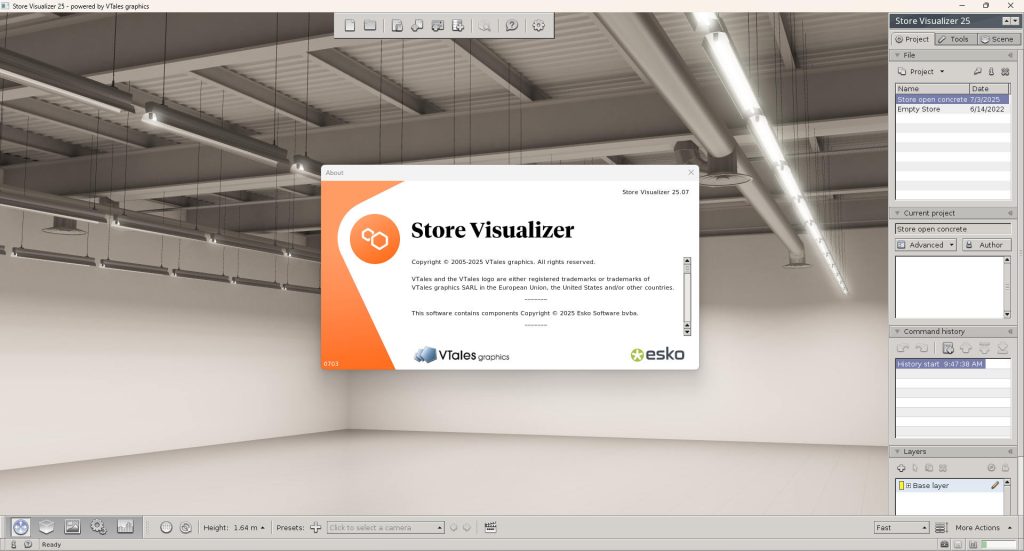1024x551 pixels.
Task: Expand the Base layer tree node
Action: tap(908, 485)
